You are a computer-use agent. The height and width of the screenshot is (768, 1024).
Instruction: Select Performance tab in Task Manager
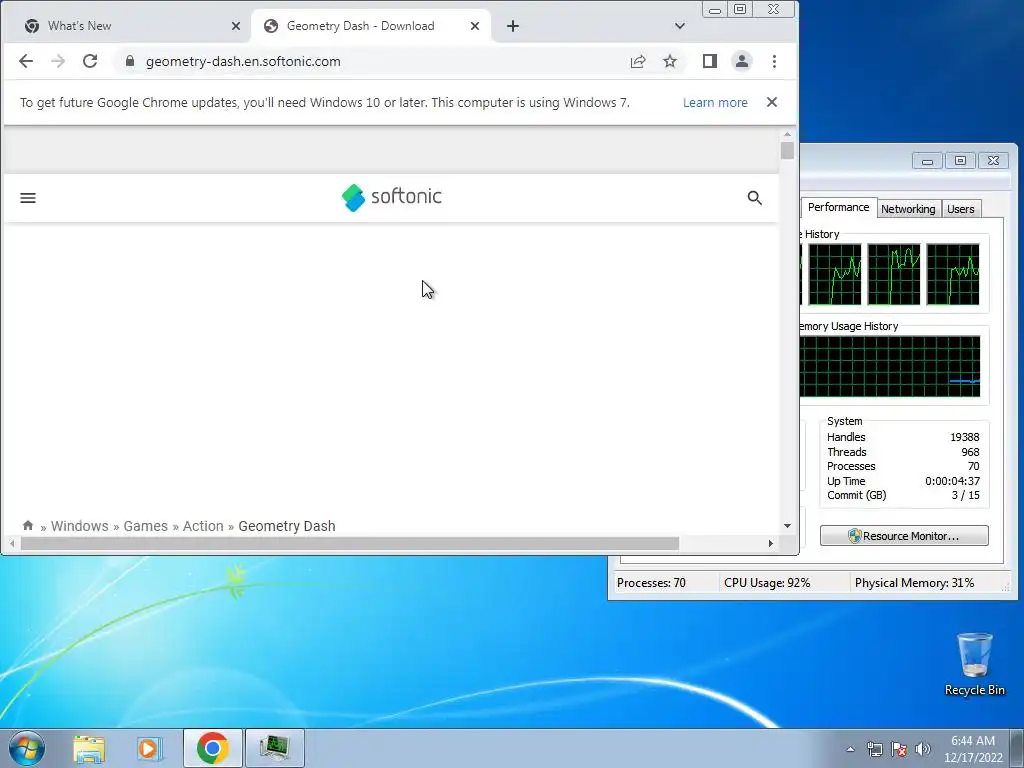coord(838,207)
